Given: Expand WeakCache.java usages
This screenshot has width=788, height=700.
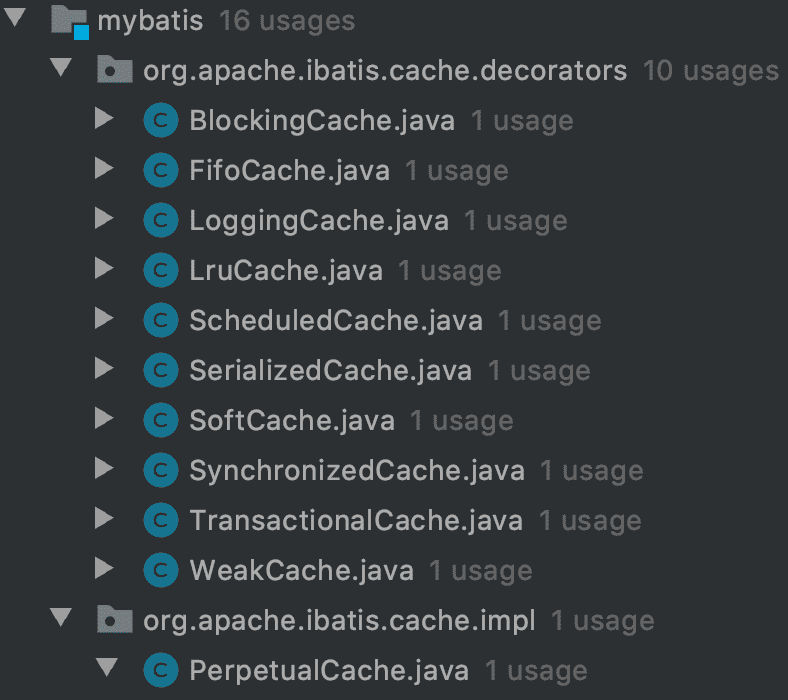Looking at the screenshot, I should (x=104, y=568).
